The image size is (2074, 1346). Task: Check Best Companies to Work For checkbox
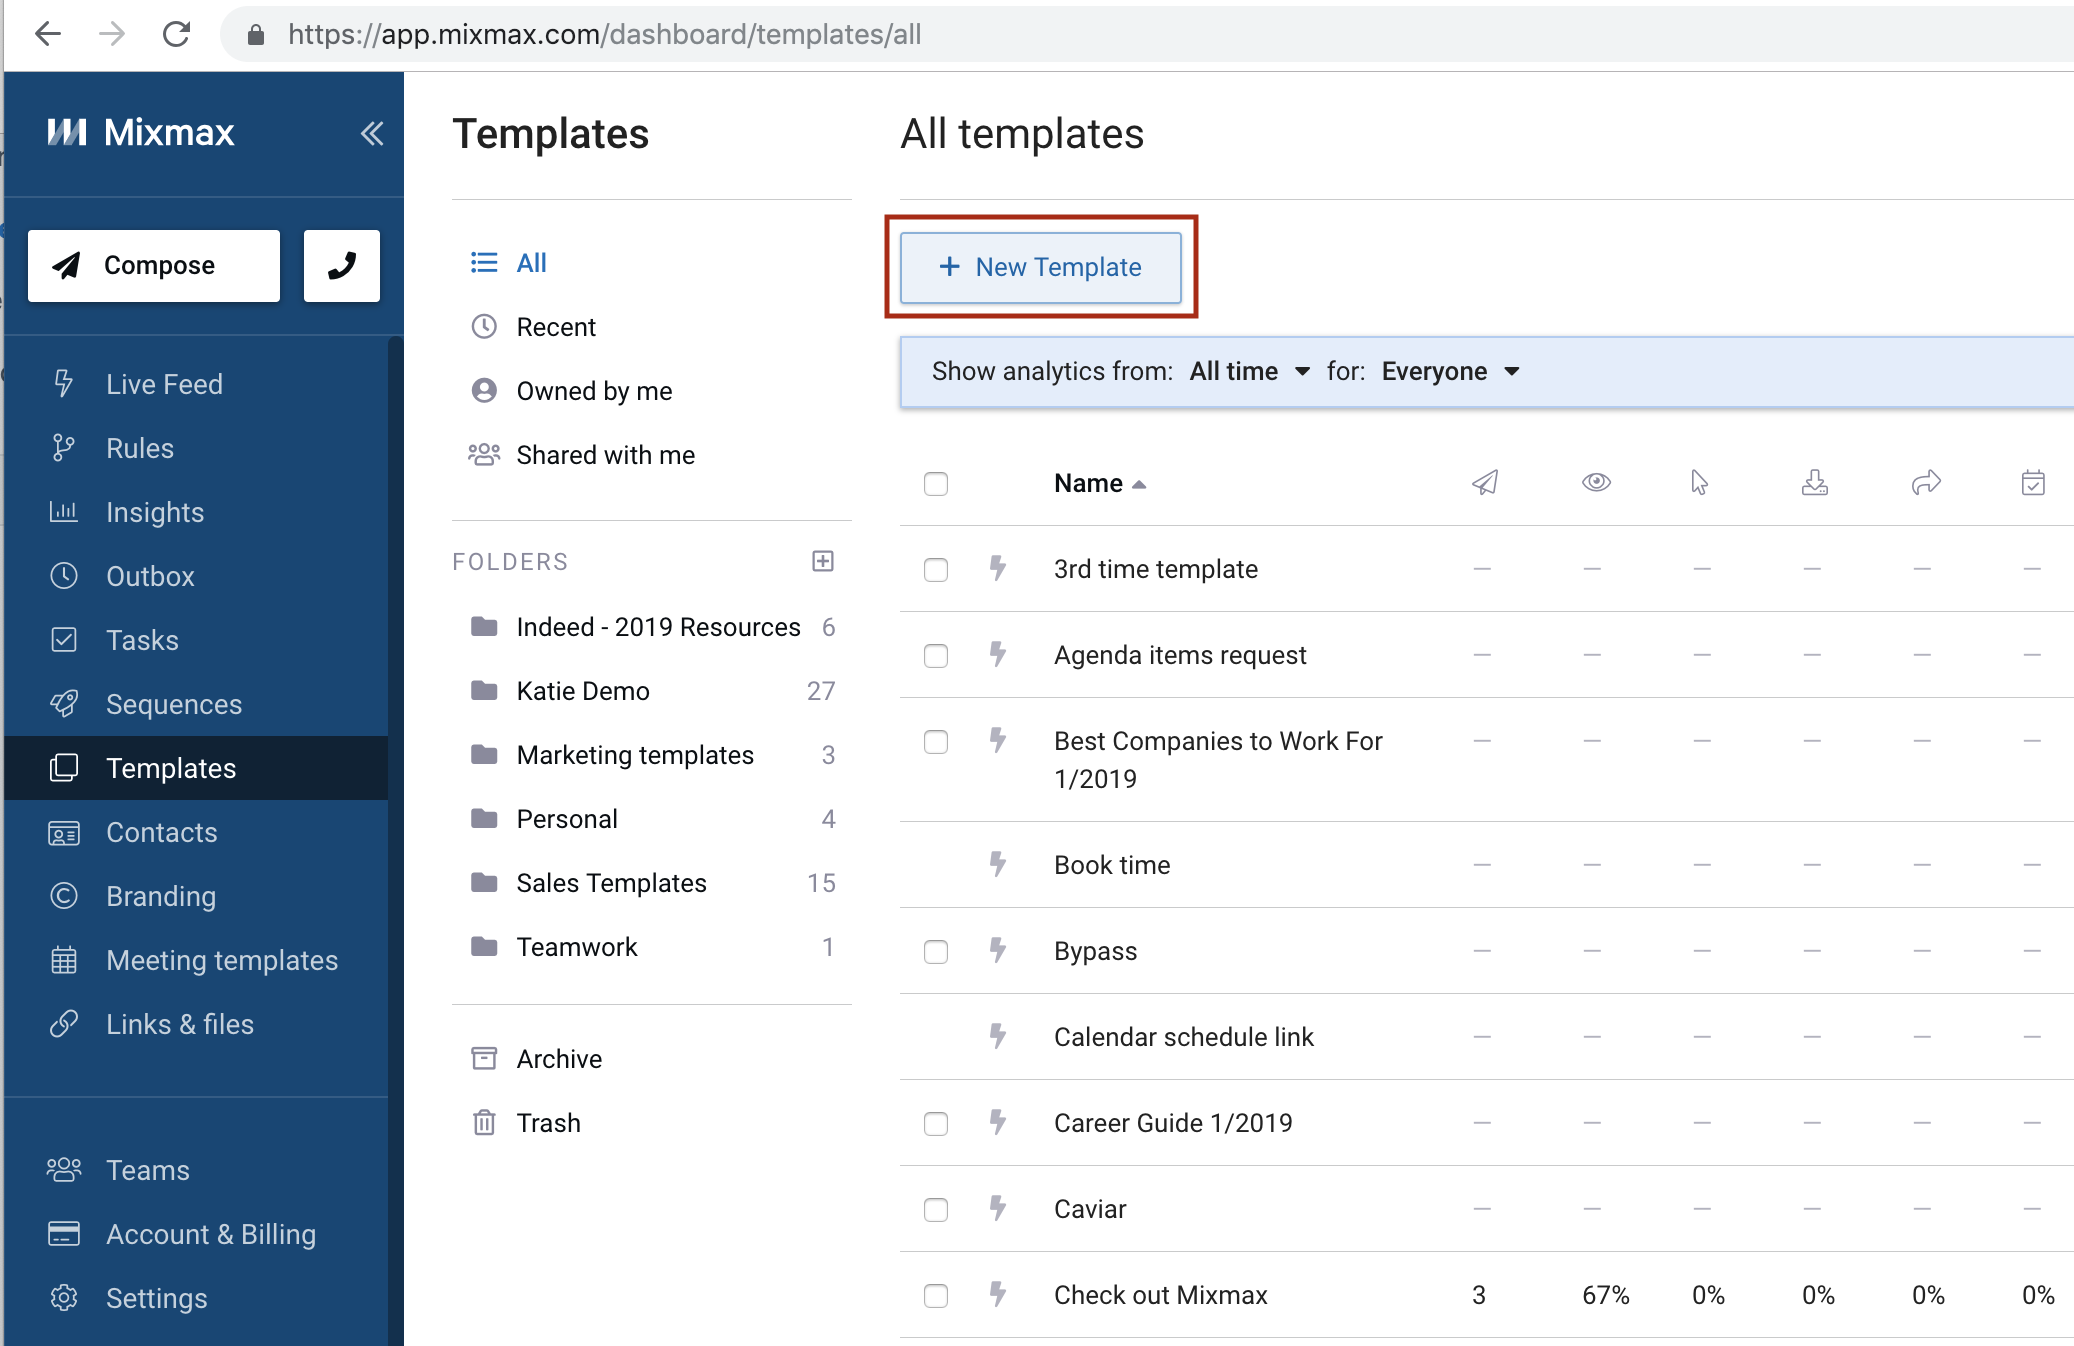pos(936,742)
